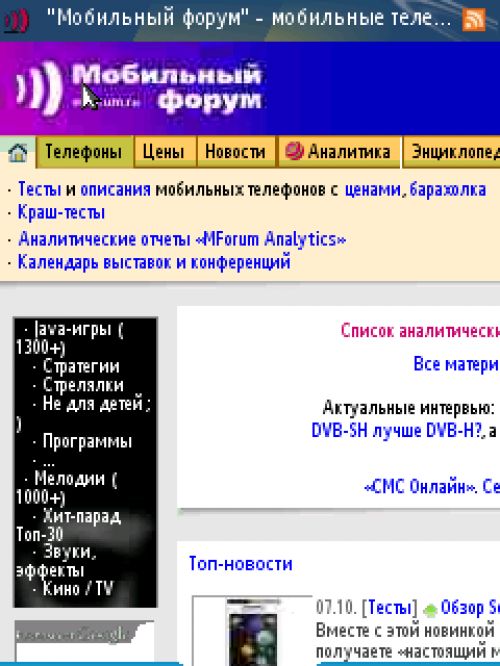Viewport: 500px width, 666px height.
Task: Click the site favicon in the title bar
Action: [17, 20]
